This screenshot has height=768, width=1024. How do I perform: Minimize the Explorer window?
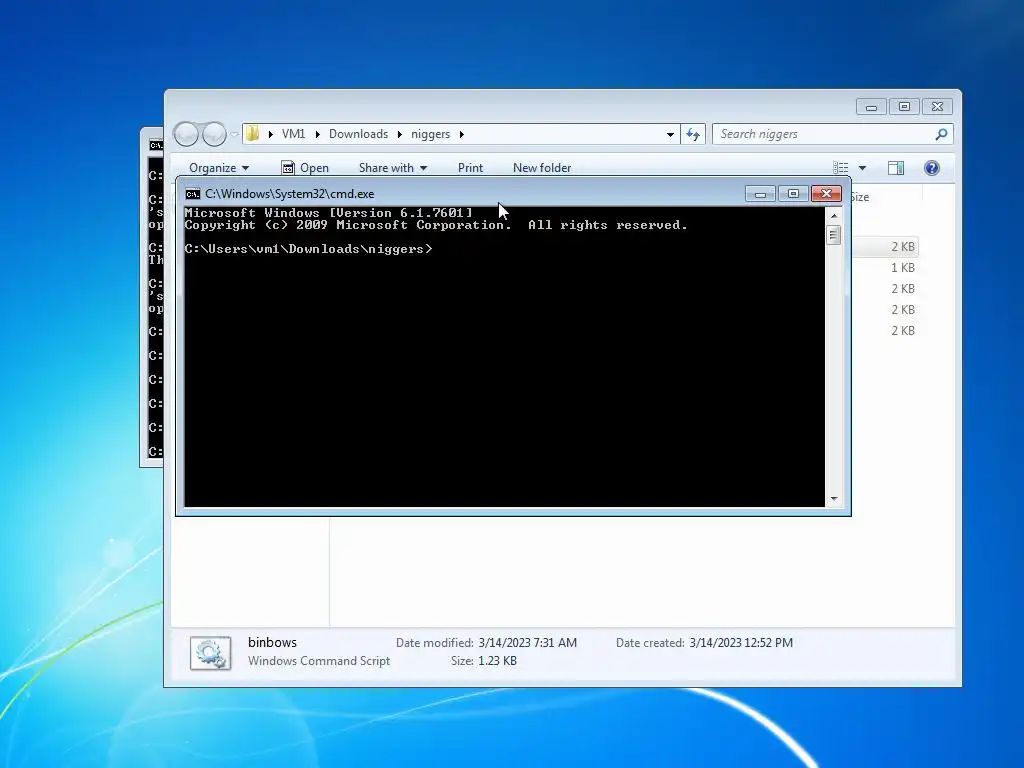tap(871, 107)
